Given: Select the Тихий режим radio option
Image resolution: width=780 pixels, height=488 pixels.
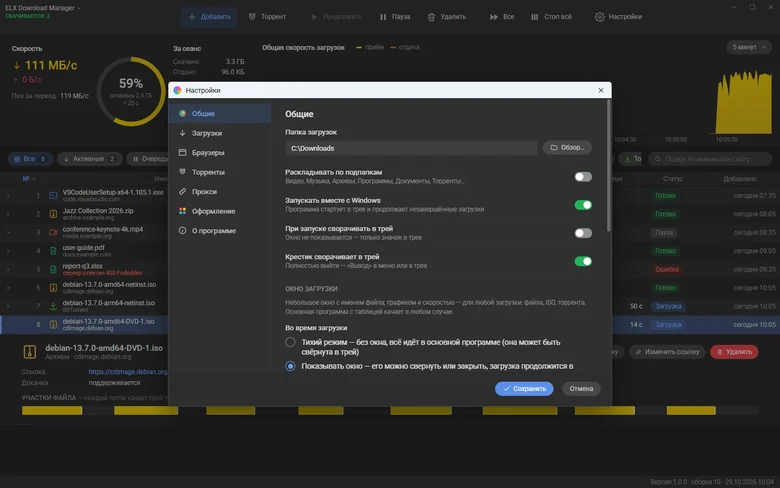Looking at the screenshot, I should click(x=290, y=342).
